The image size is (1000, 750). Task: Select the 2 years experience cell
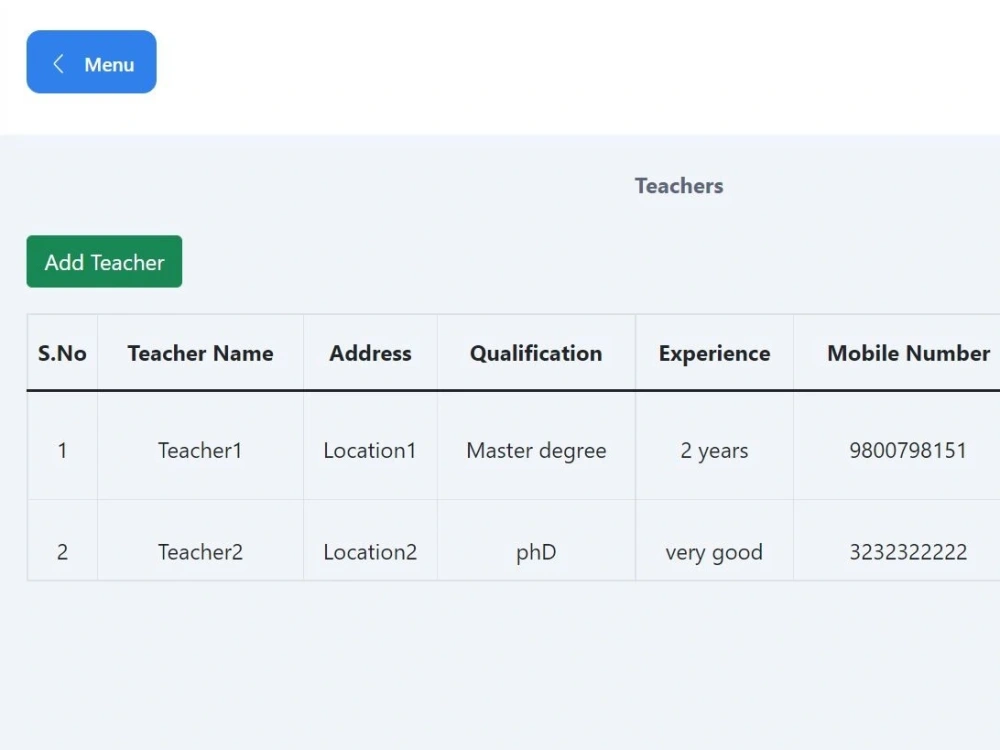pos(714,451)
